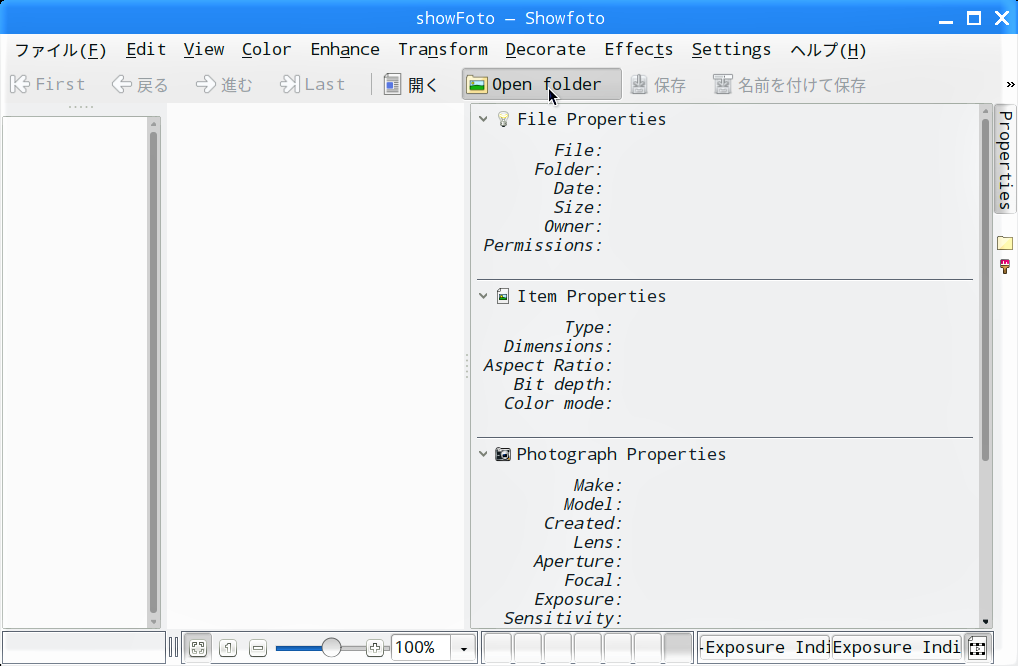Click the Item Properties heading text
1018x666 pixels.
click(591, 296)
